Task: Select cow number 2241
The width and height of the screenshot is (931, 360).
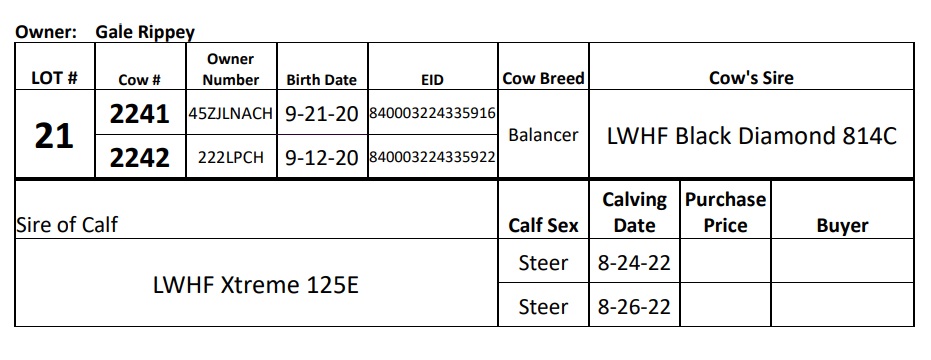Action: click(x=140, y=113)
